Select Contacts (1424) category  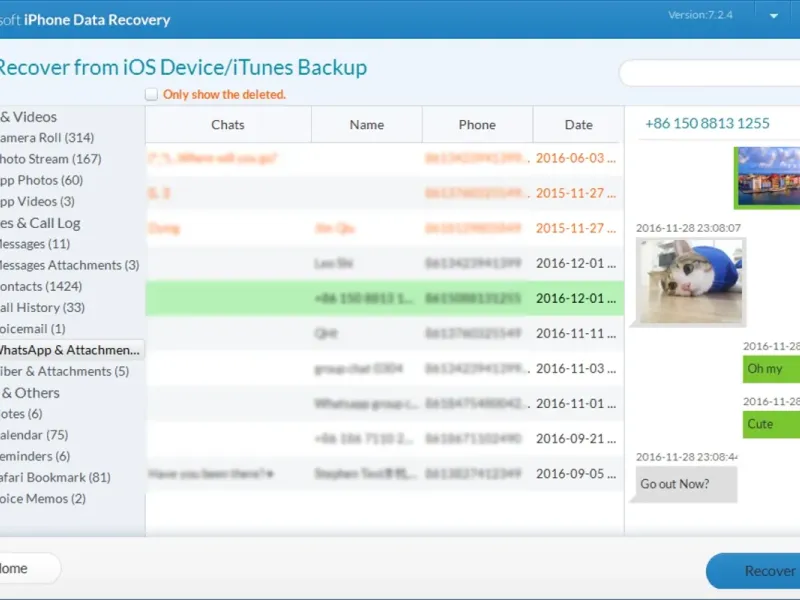(41, 286)
